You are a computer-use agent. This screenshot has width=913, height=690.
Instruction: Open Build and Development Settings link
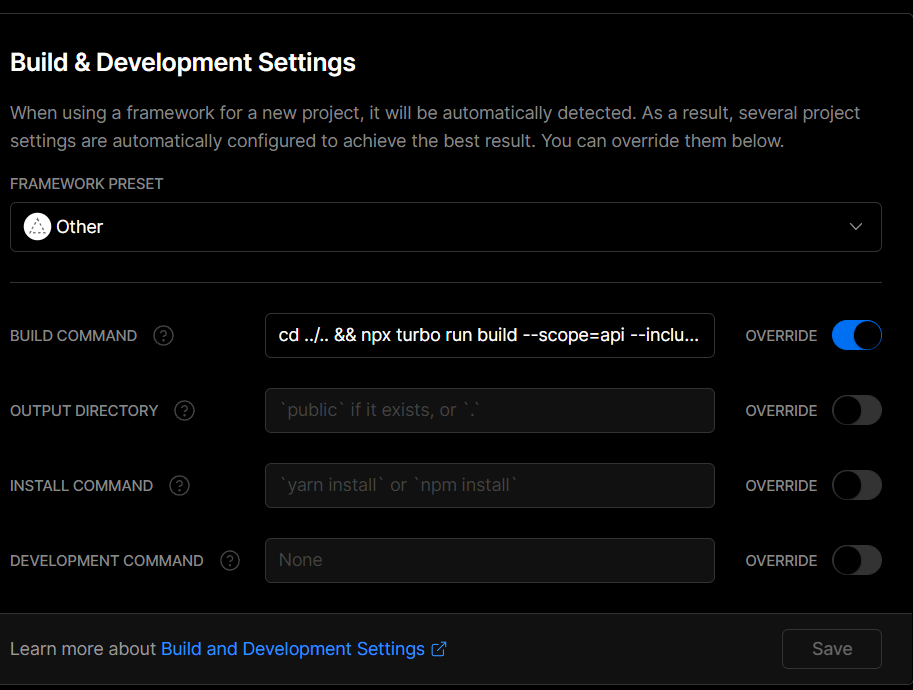293,649
